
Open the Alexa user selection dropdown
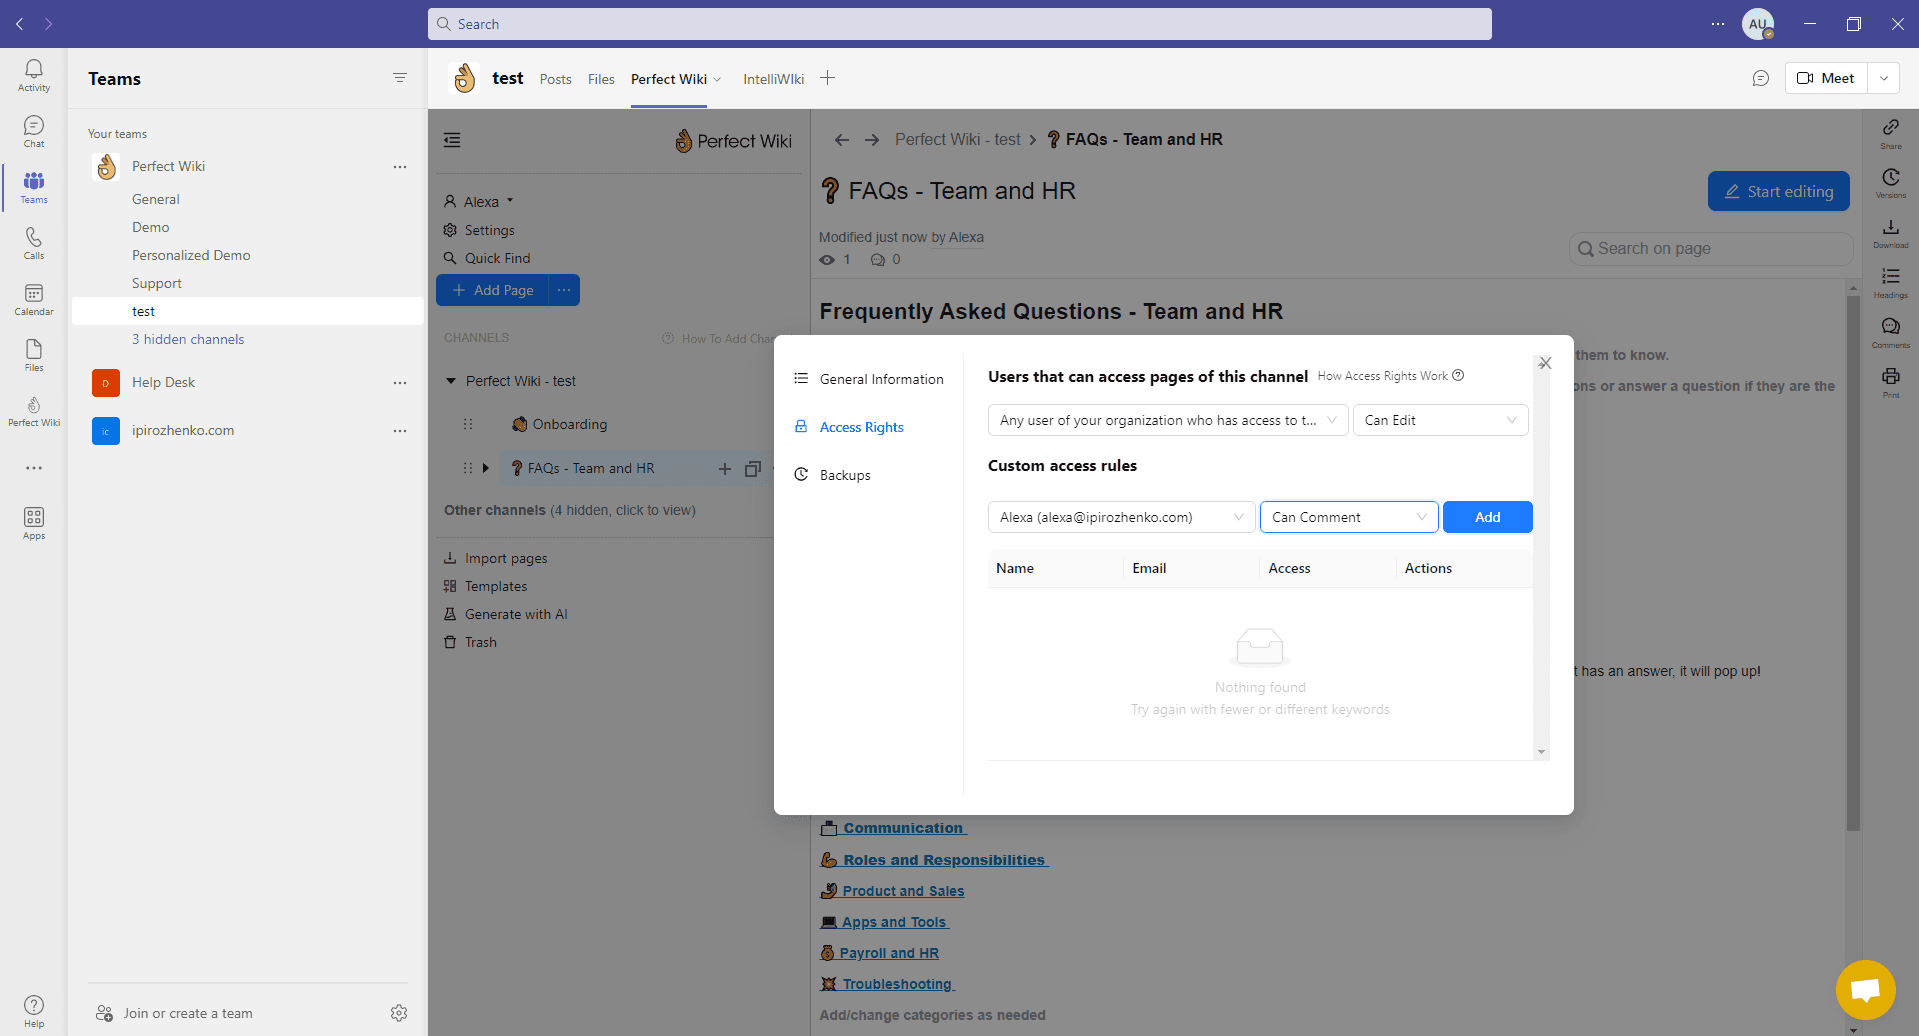tap(1121, 517)
